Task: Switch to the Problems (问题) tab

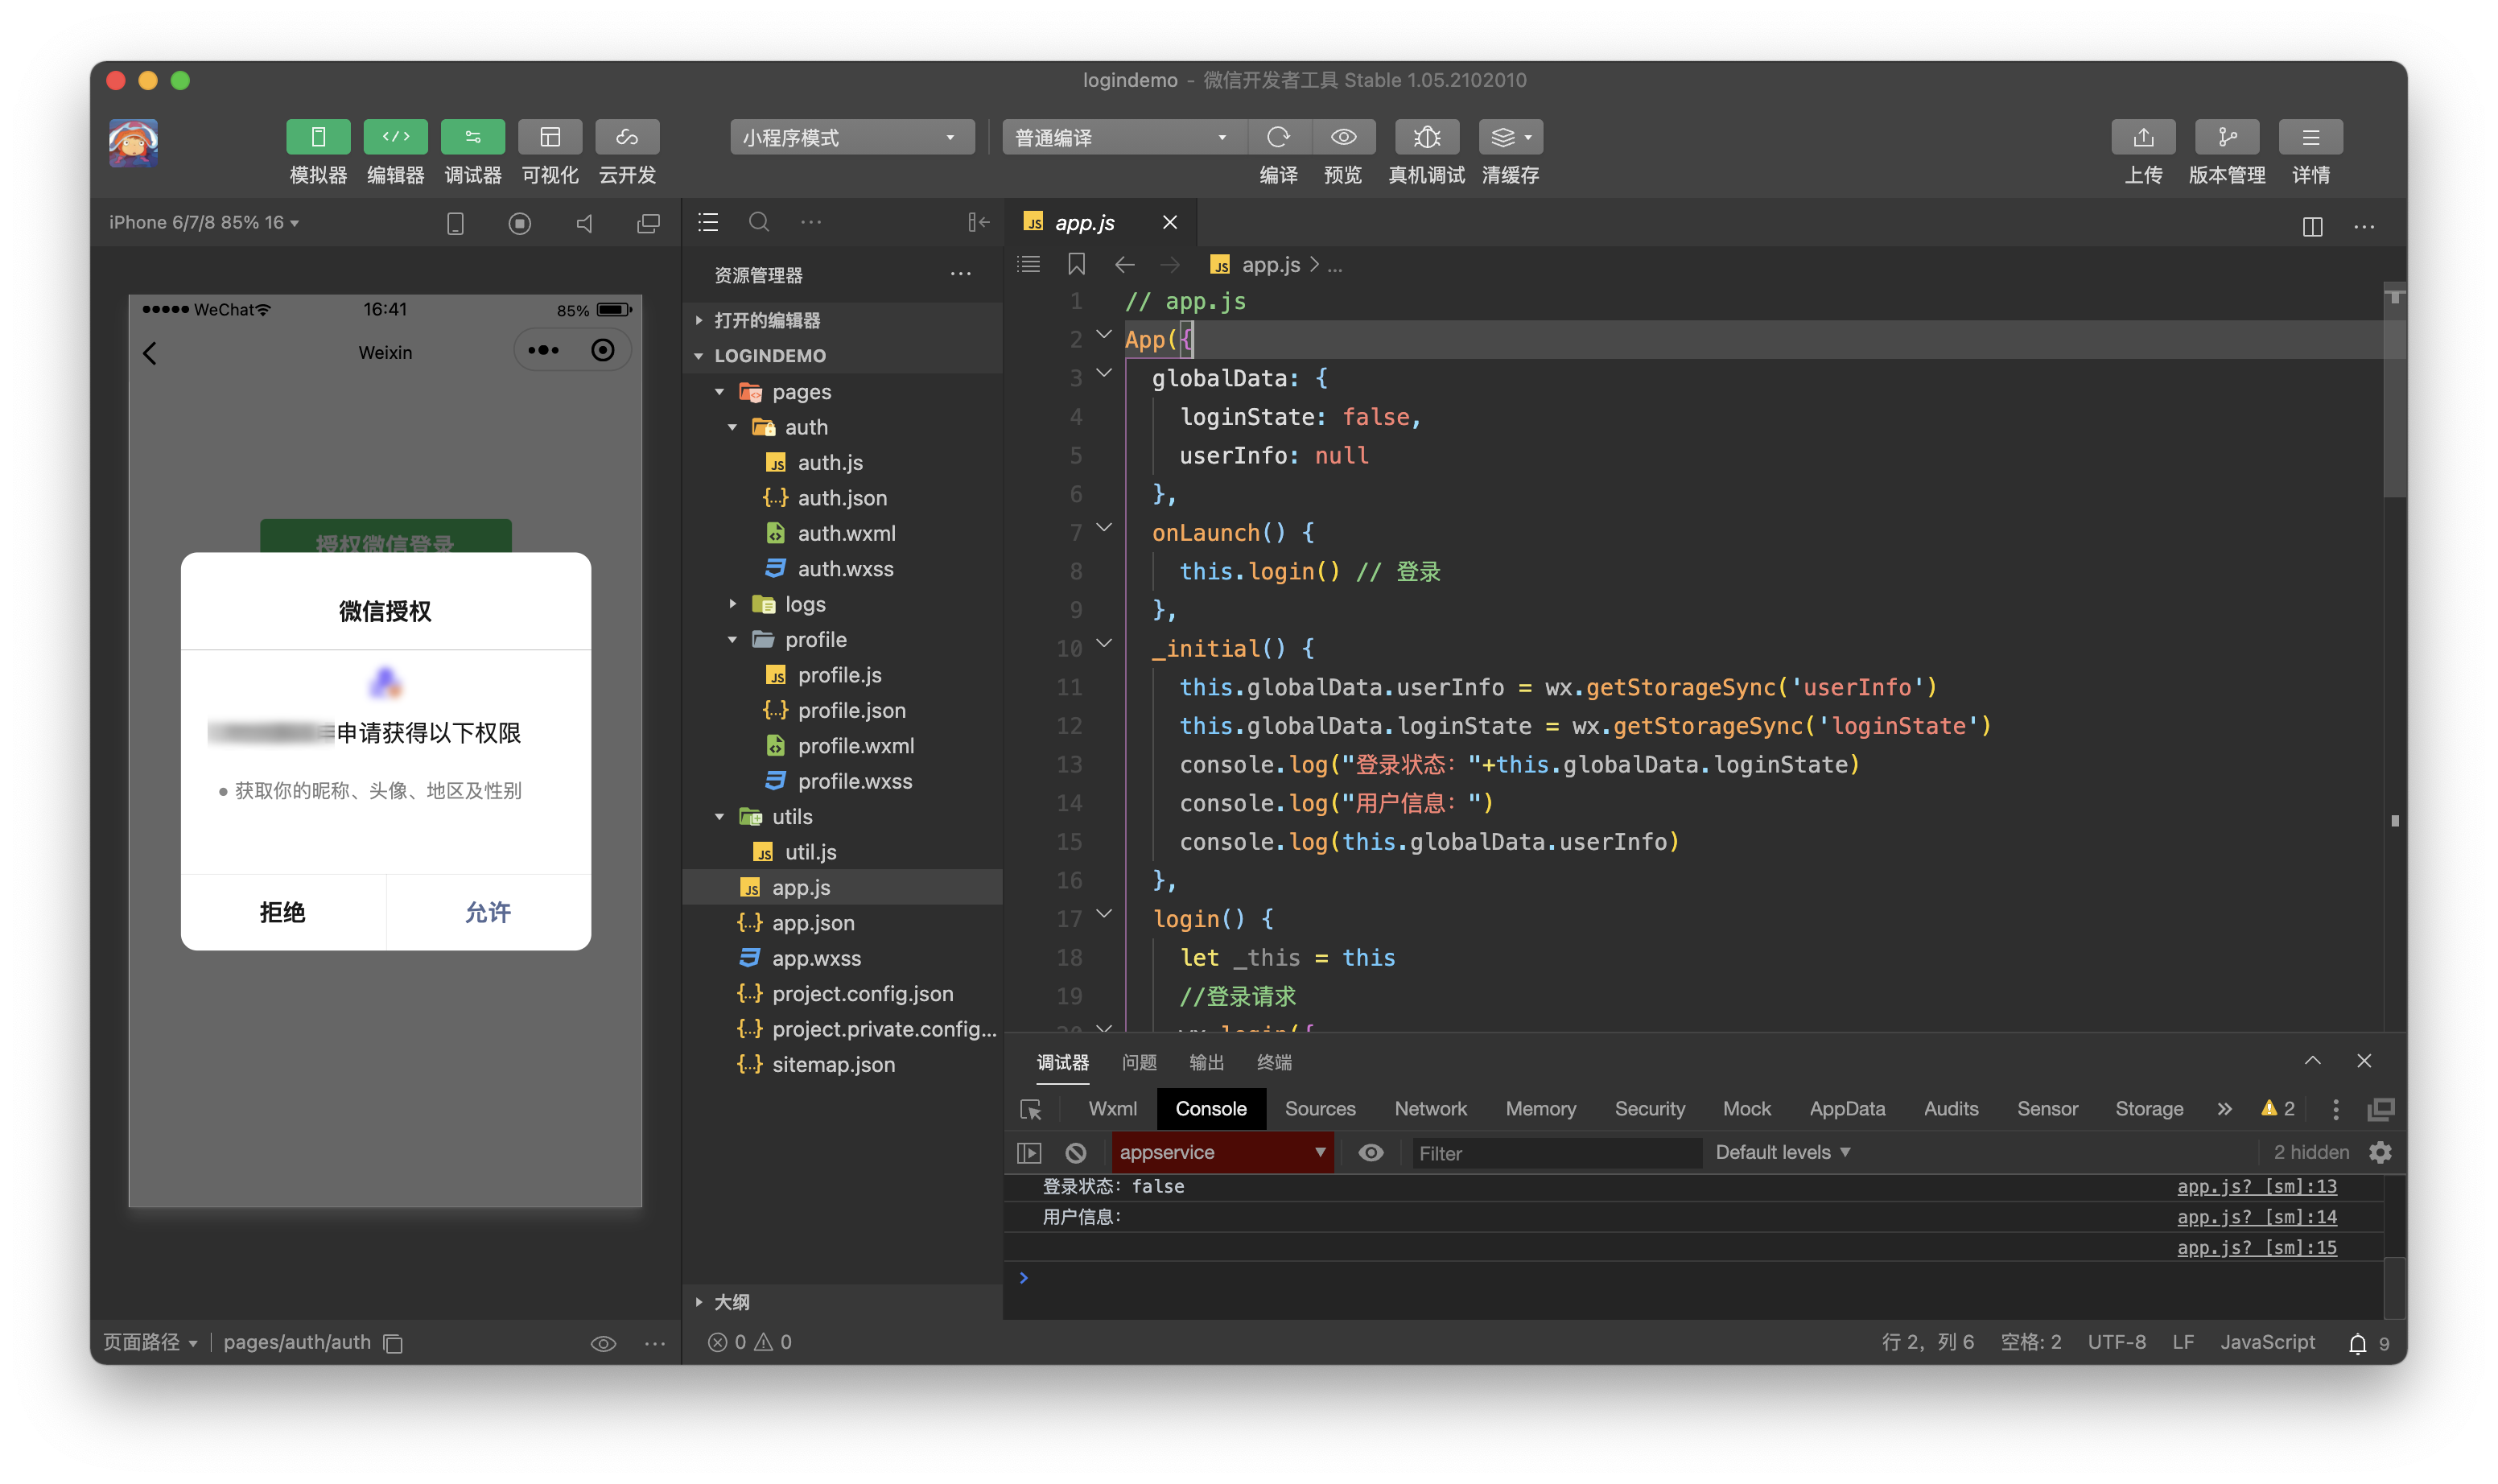Action: click(1139, 1062)
